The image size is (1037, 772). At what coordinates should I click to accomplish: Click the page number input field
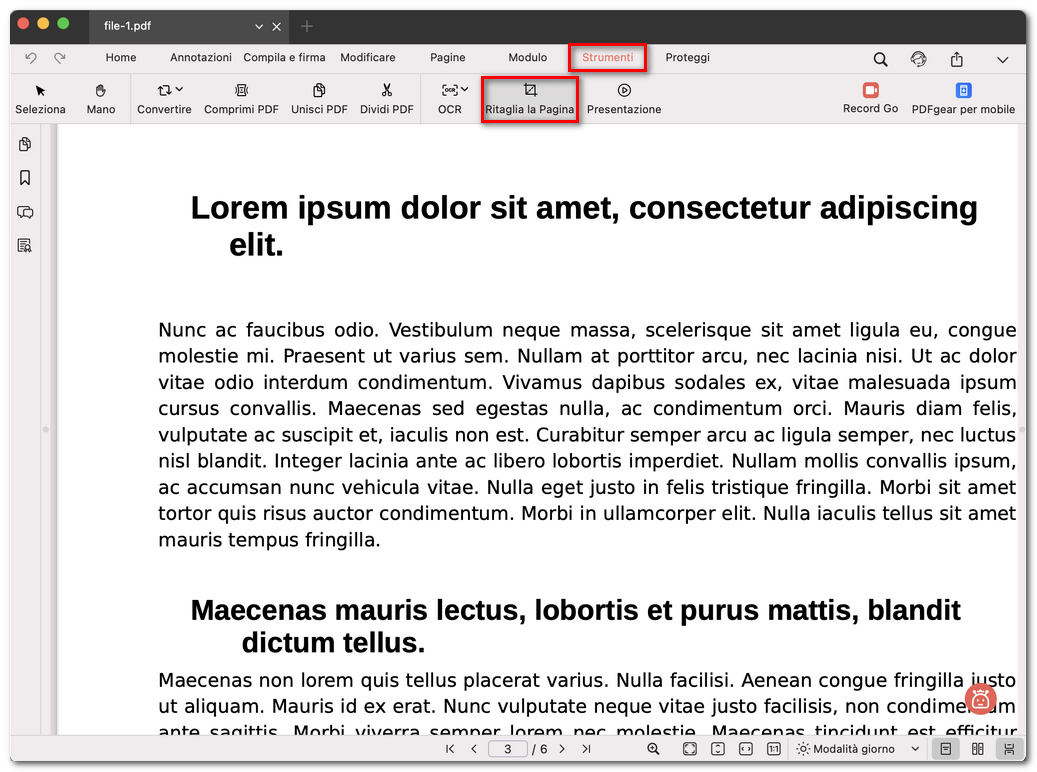[508, 748]
